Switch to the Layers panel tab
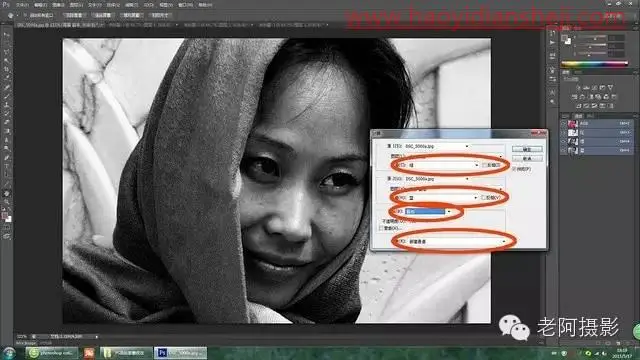This screenshot has width=640, height=360. pyautogui.click(x=565, y=116)
